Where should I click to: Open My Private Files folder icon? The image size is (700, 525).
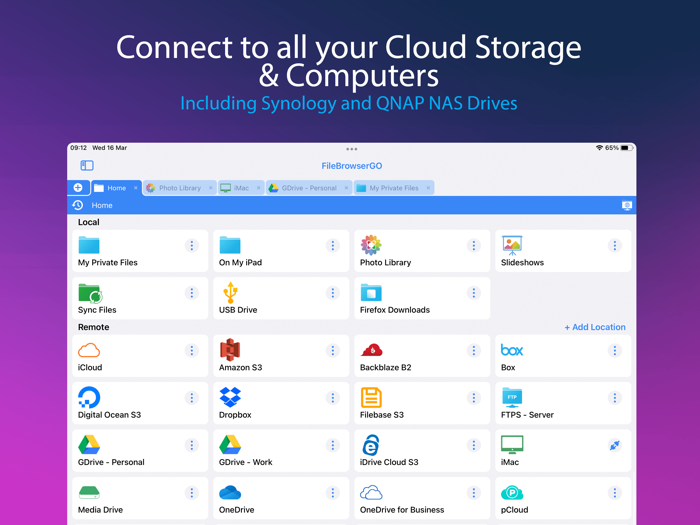[x=89, y=245]
